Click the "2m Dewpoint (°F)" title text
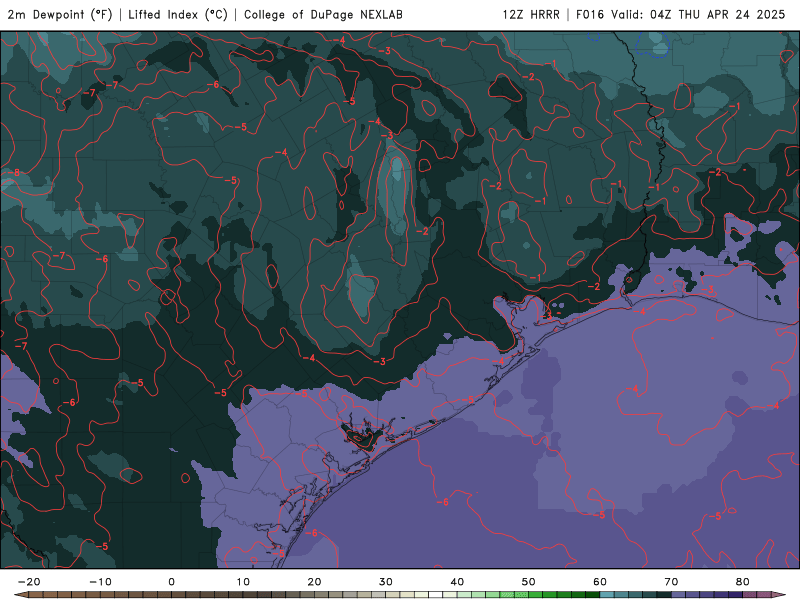The width and height of the screenshot is (800, 600). coord(60,14)
